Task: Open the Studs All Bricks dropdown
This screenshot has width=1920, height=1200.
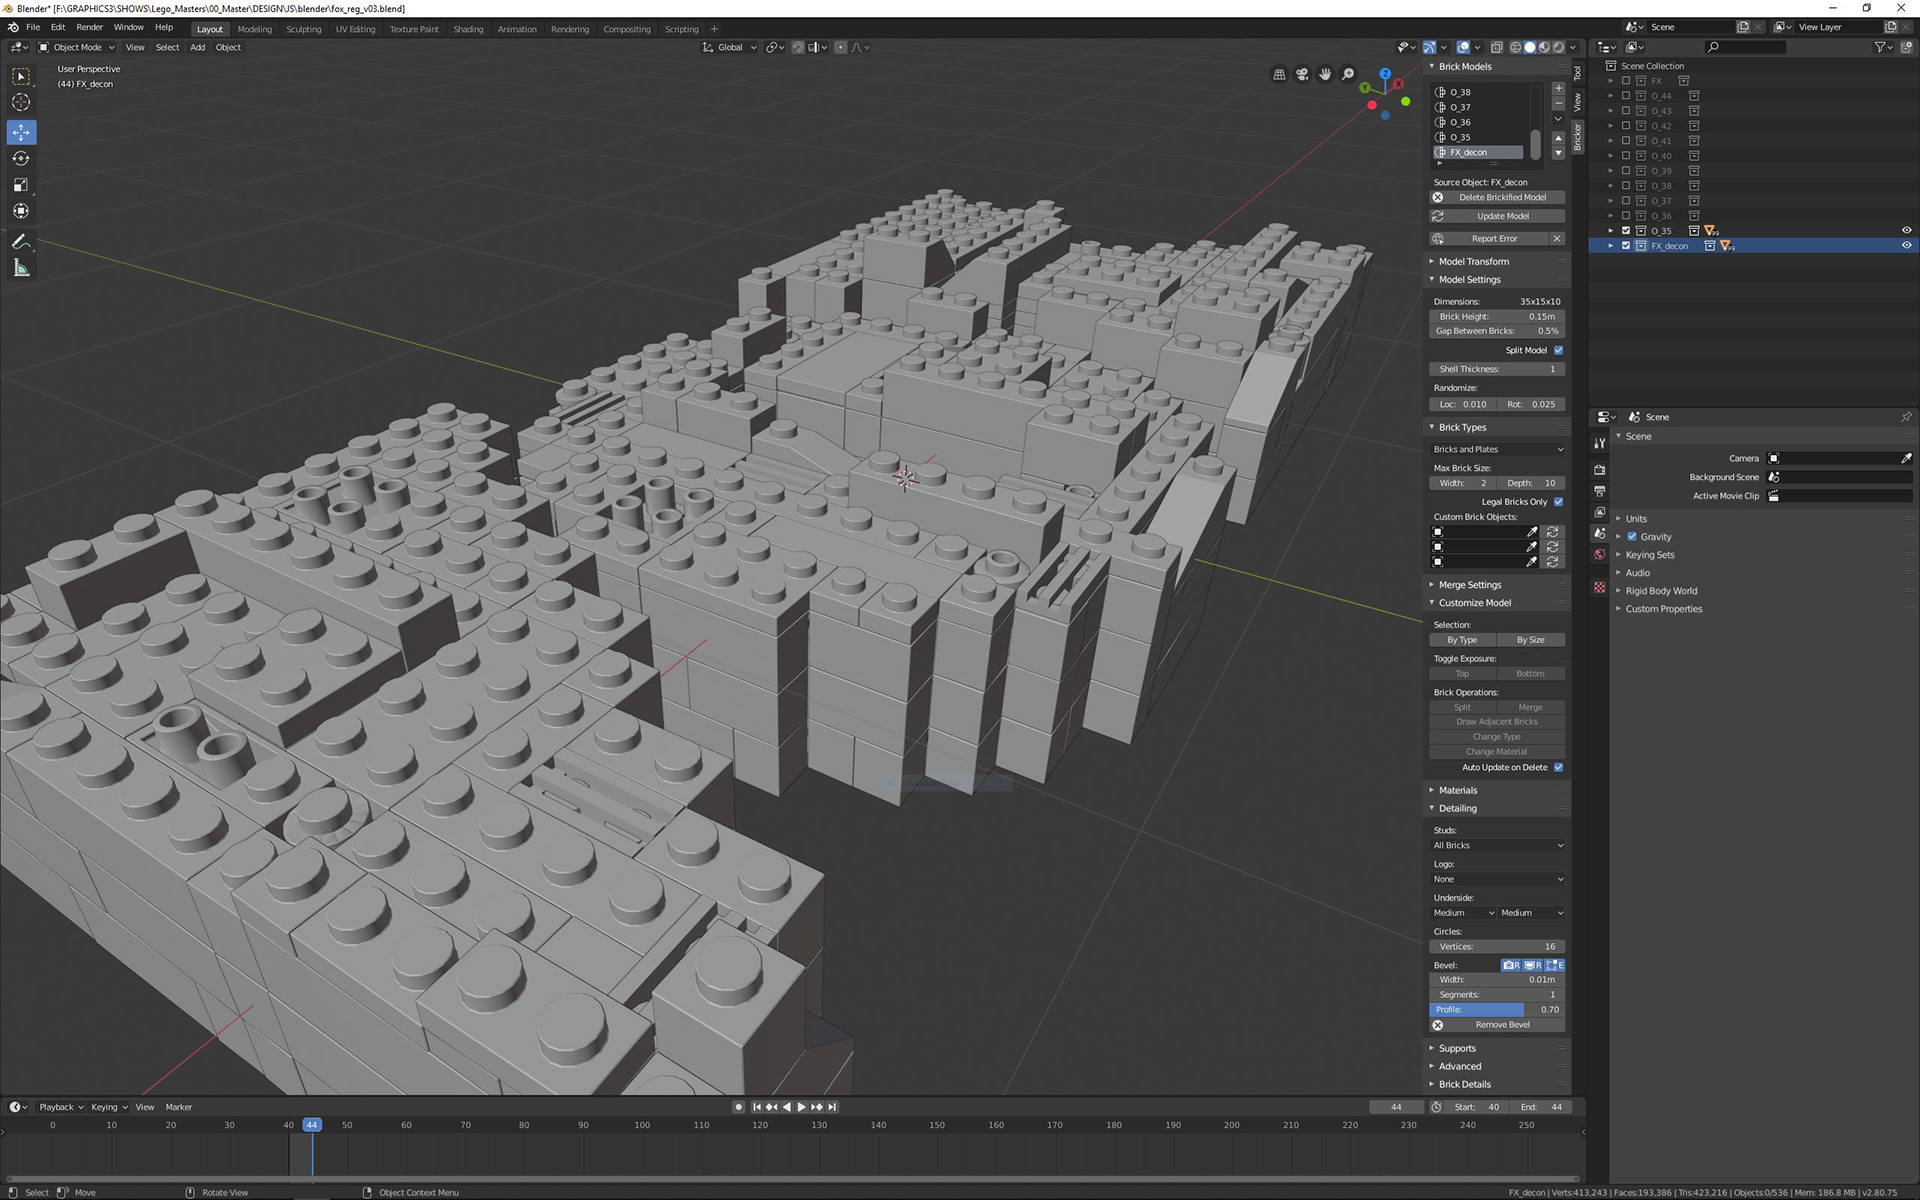Action: coord(1497,846)
